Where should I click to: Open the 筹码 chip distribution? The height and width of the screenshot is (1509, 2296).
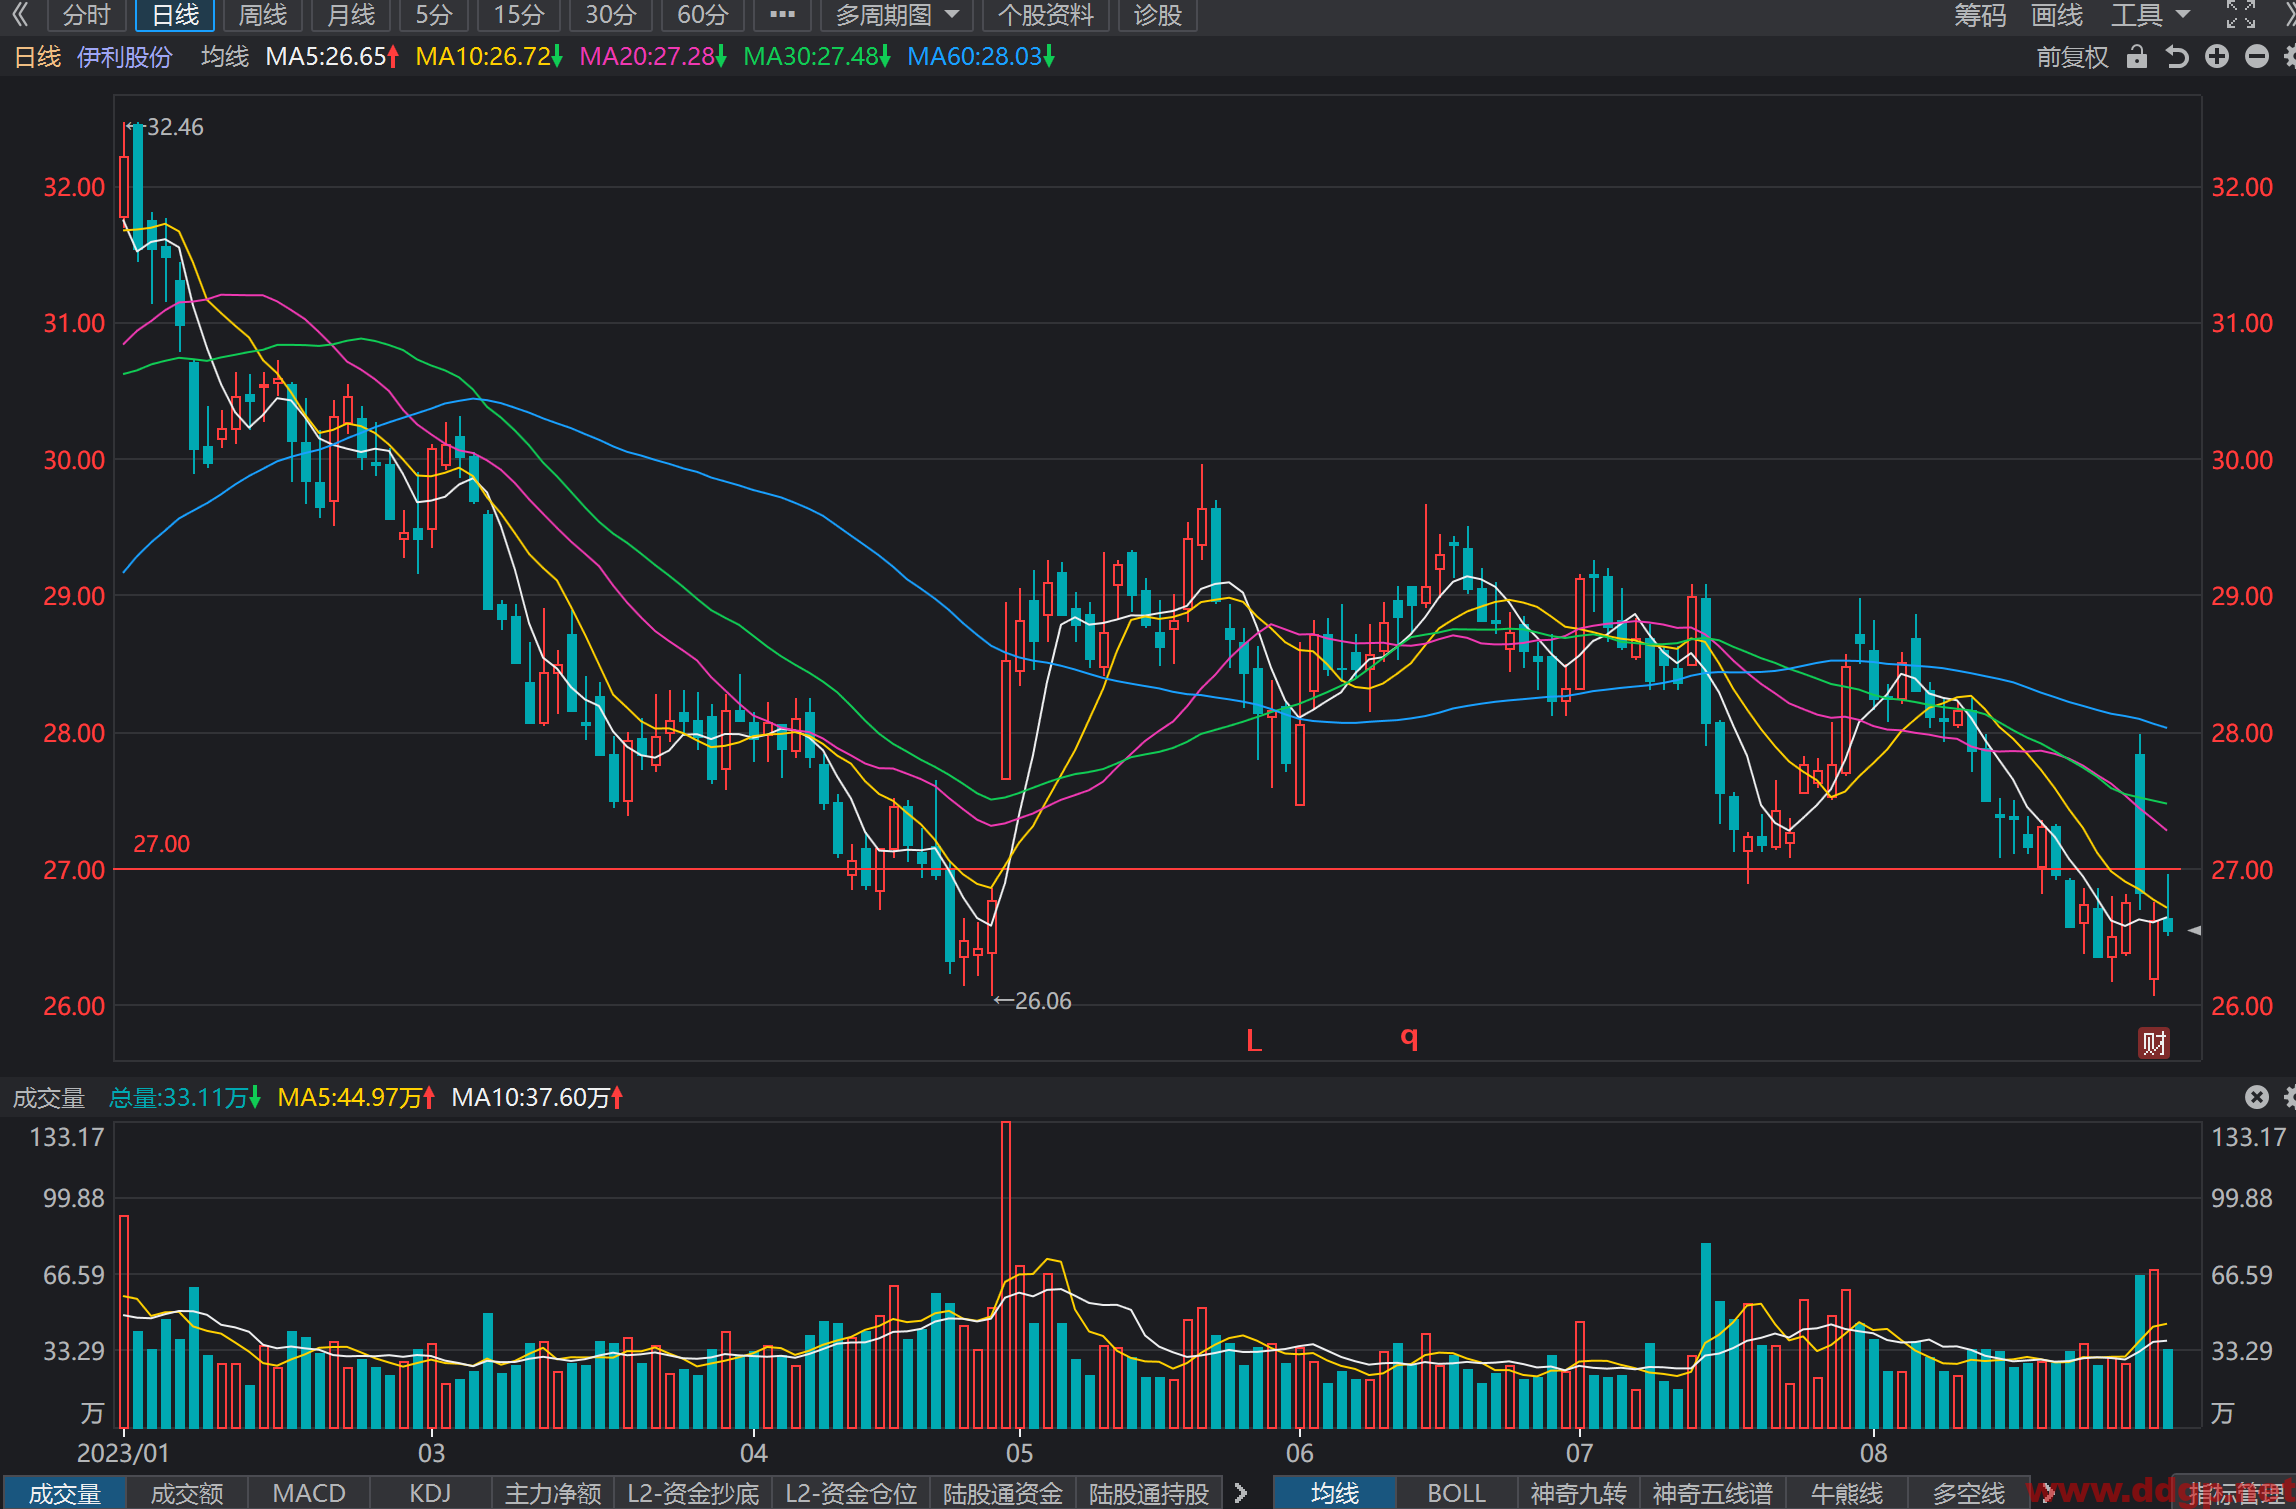point(1980,15)
